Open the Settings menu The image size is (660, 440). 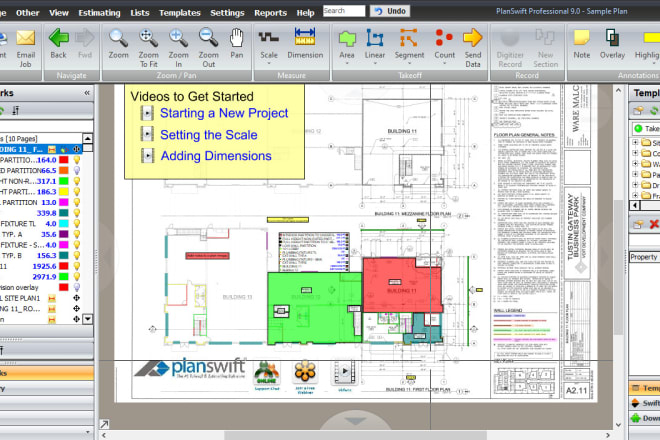click(227, 13)
